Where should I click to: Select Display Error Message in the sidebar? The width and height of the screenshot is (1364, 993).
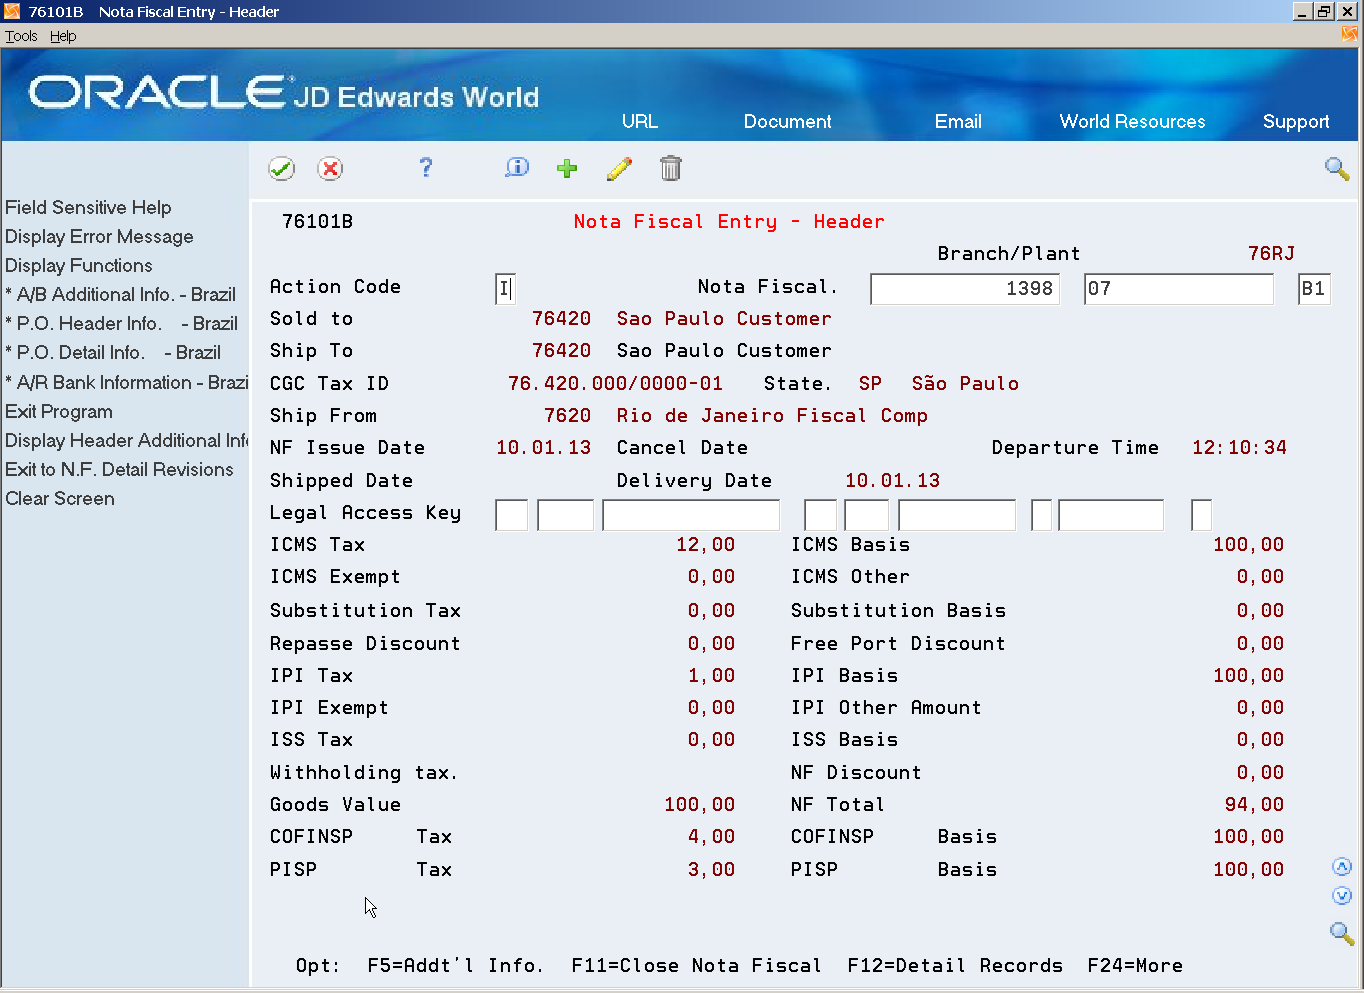click(x=99, y=236)
